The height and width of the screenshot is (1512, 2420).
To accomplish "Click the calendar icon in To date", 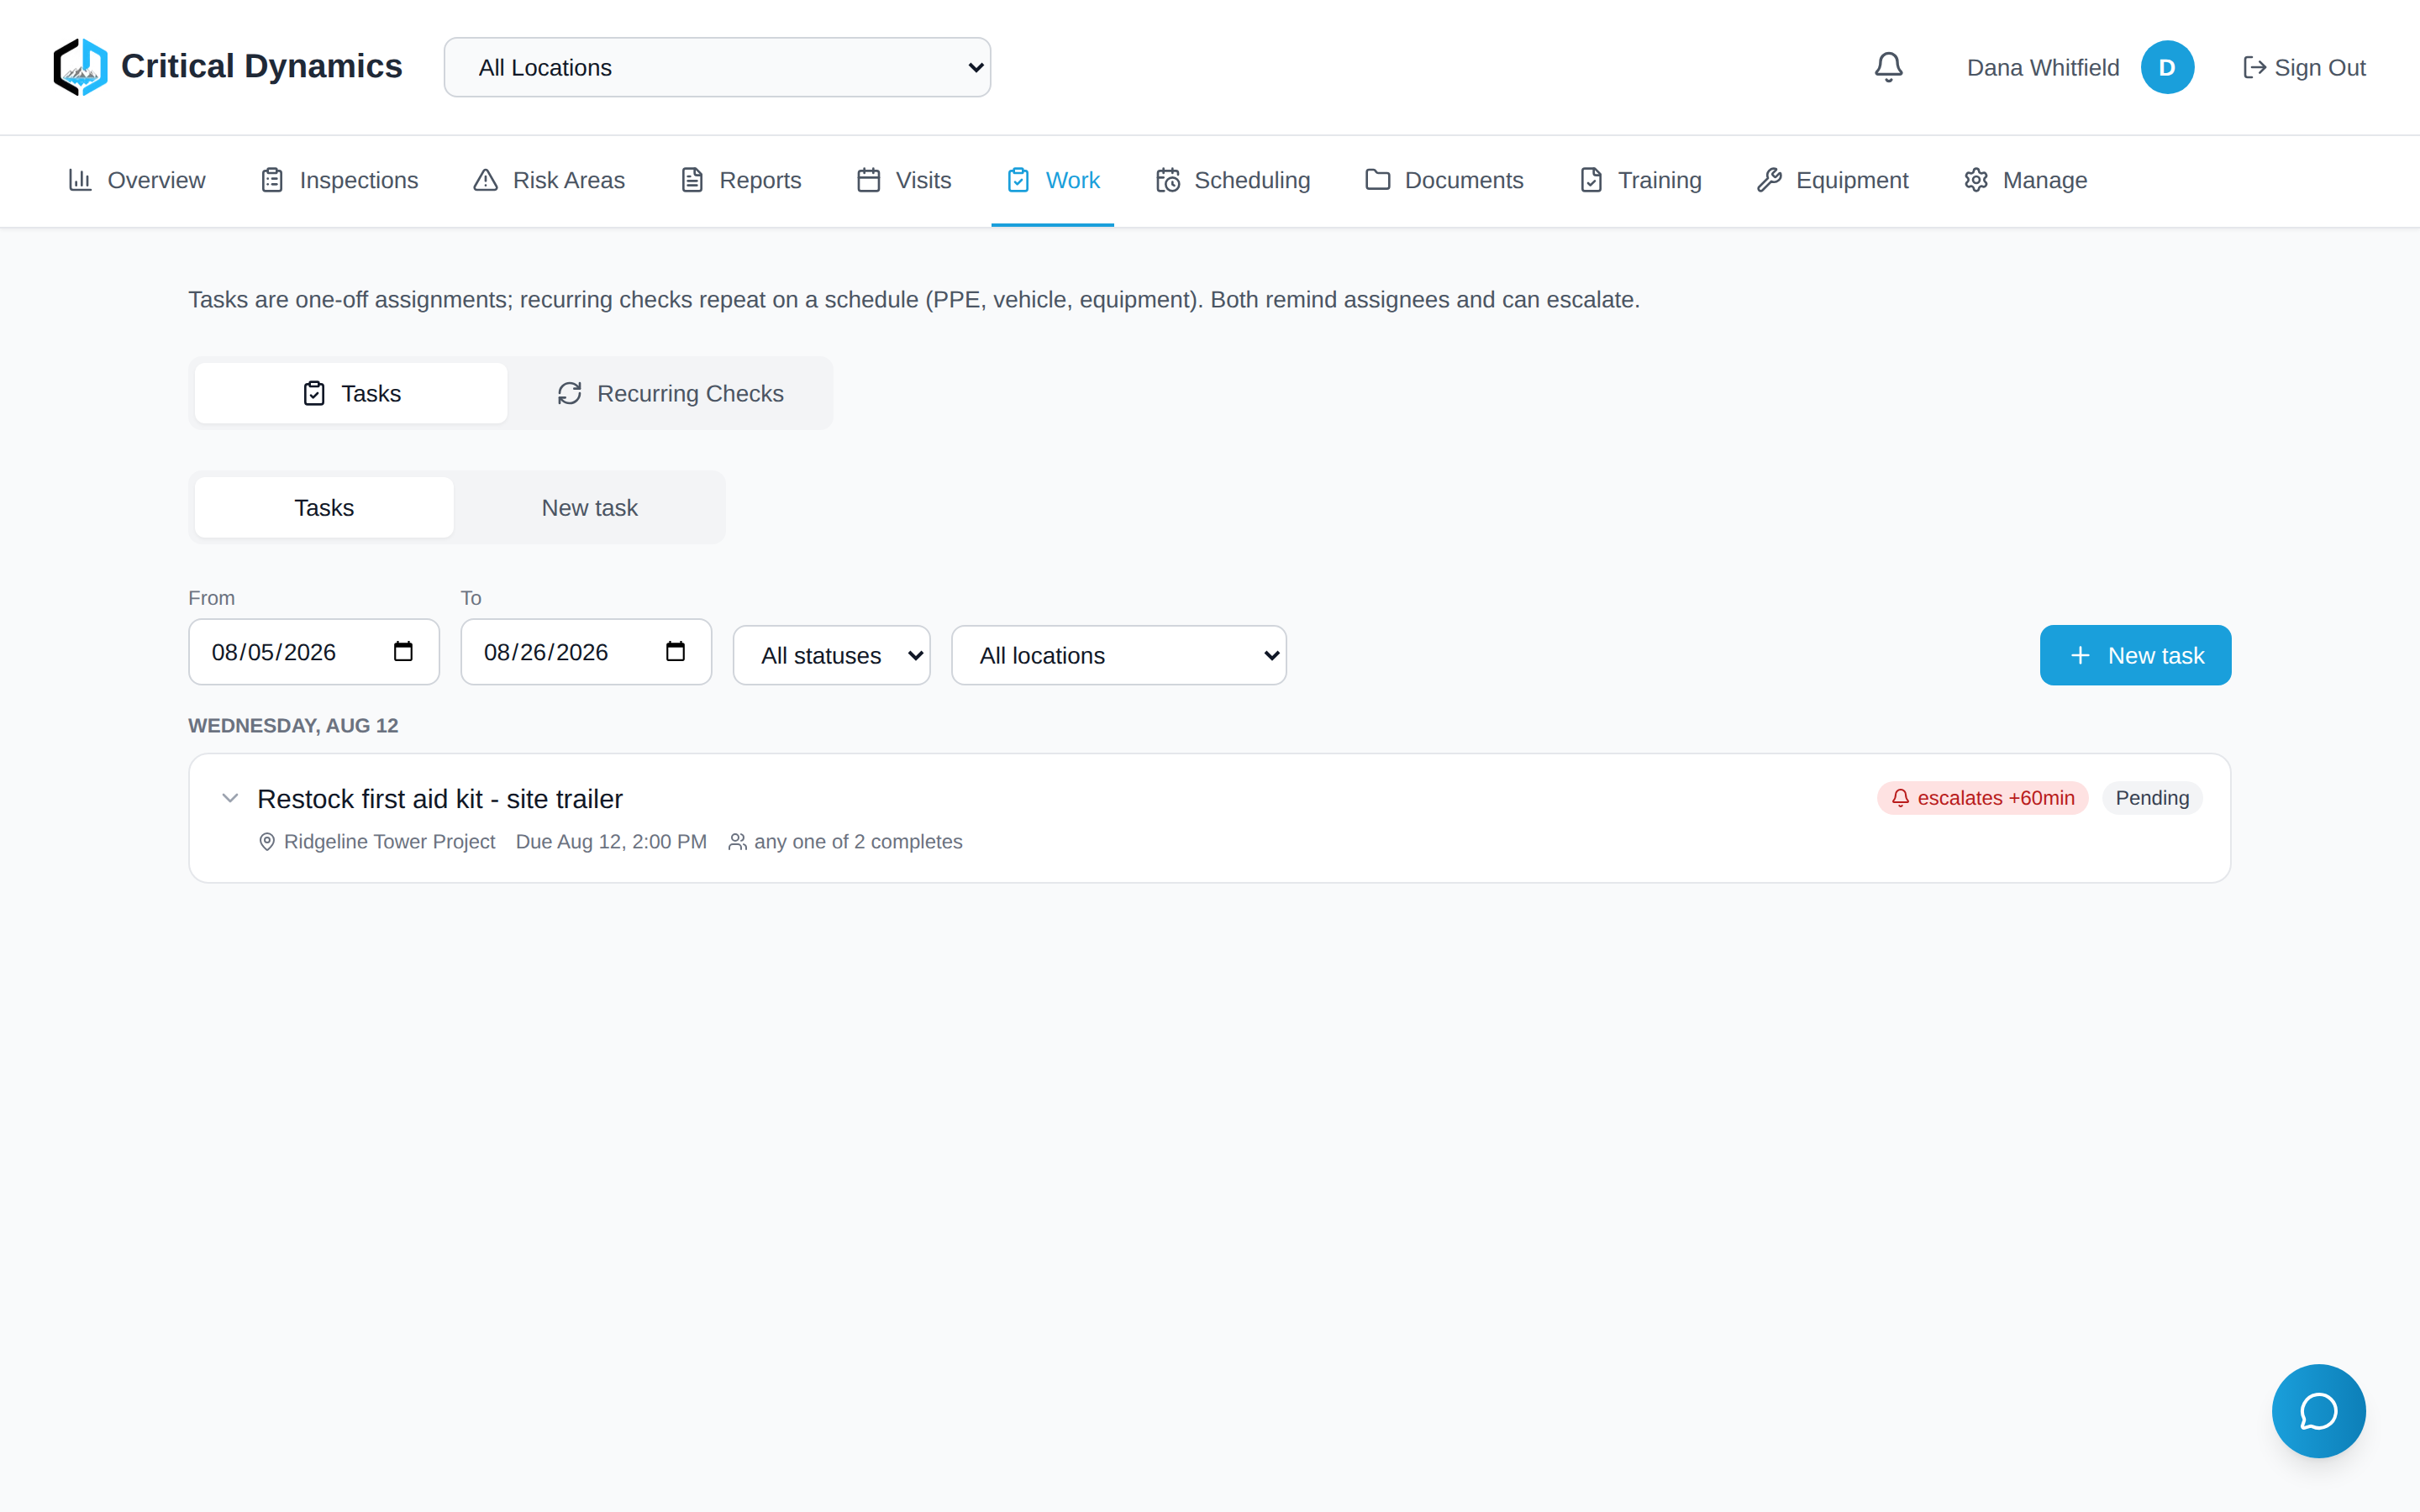I will 675,652.
